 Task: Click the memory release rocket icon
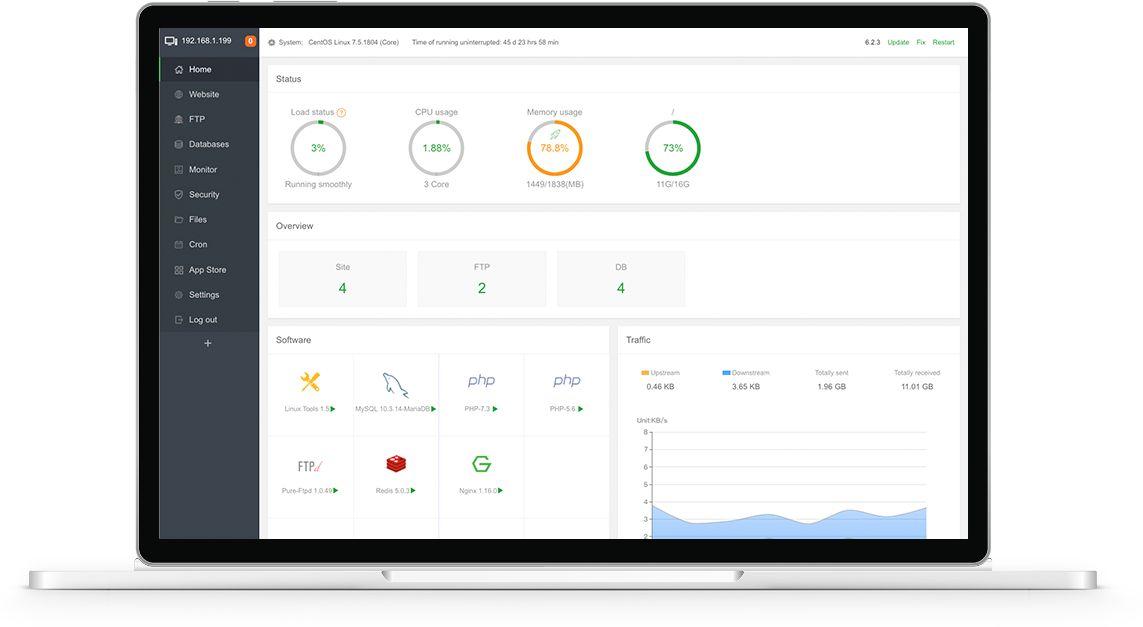click(x=555, y=134)
